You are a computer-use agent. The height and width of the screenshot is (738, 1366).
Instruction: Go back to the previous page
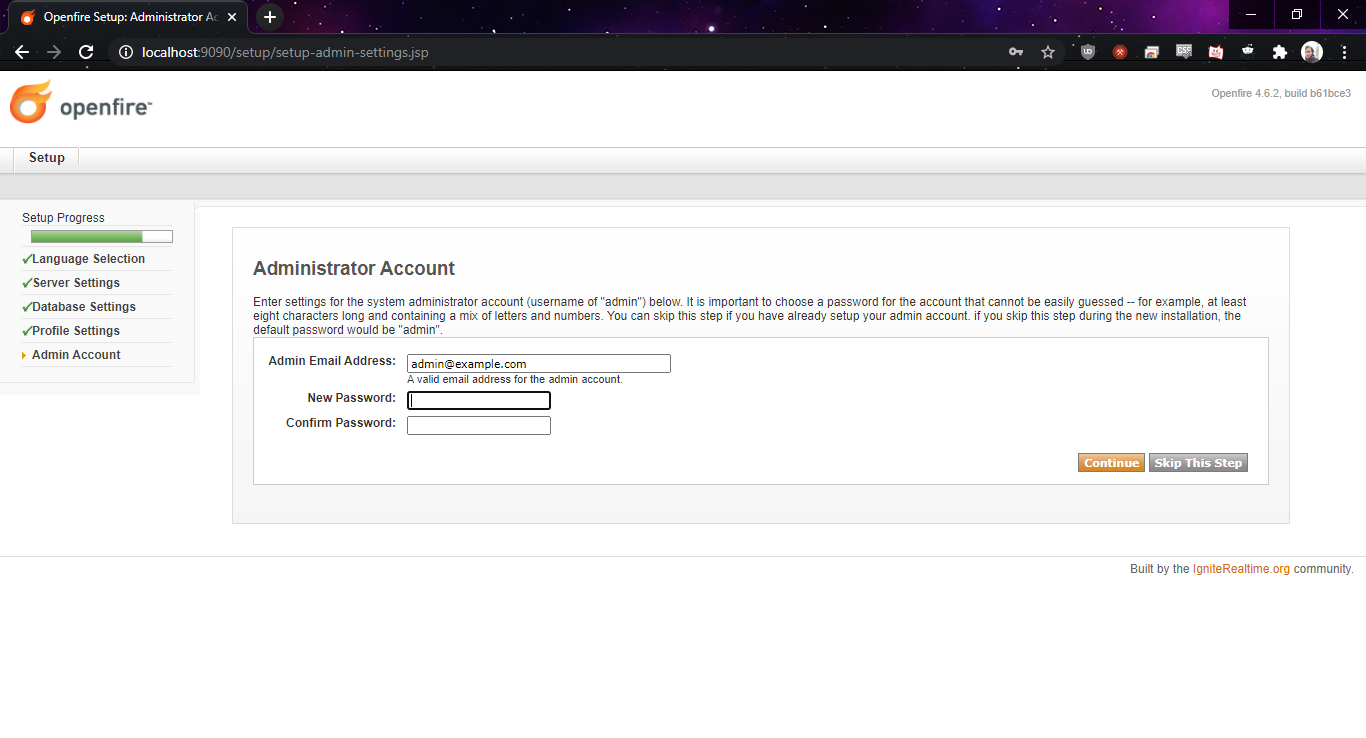[22, 52]
